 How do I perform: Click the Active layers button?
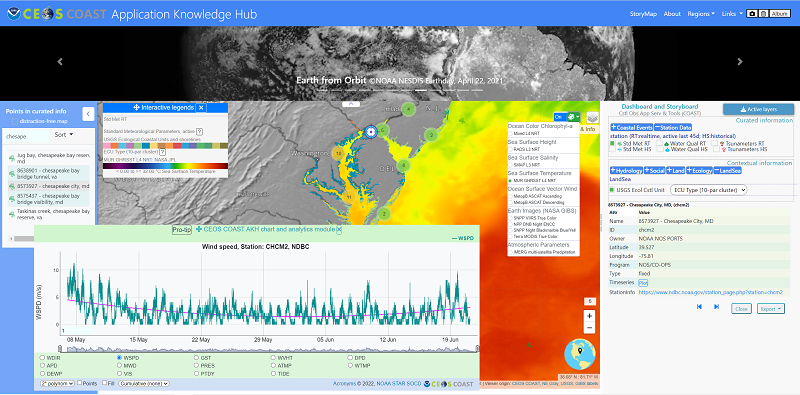758,109
